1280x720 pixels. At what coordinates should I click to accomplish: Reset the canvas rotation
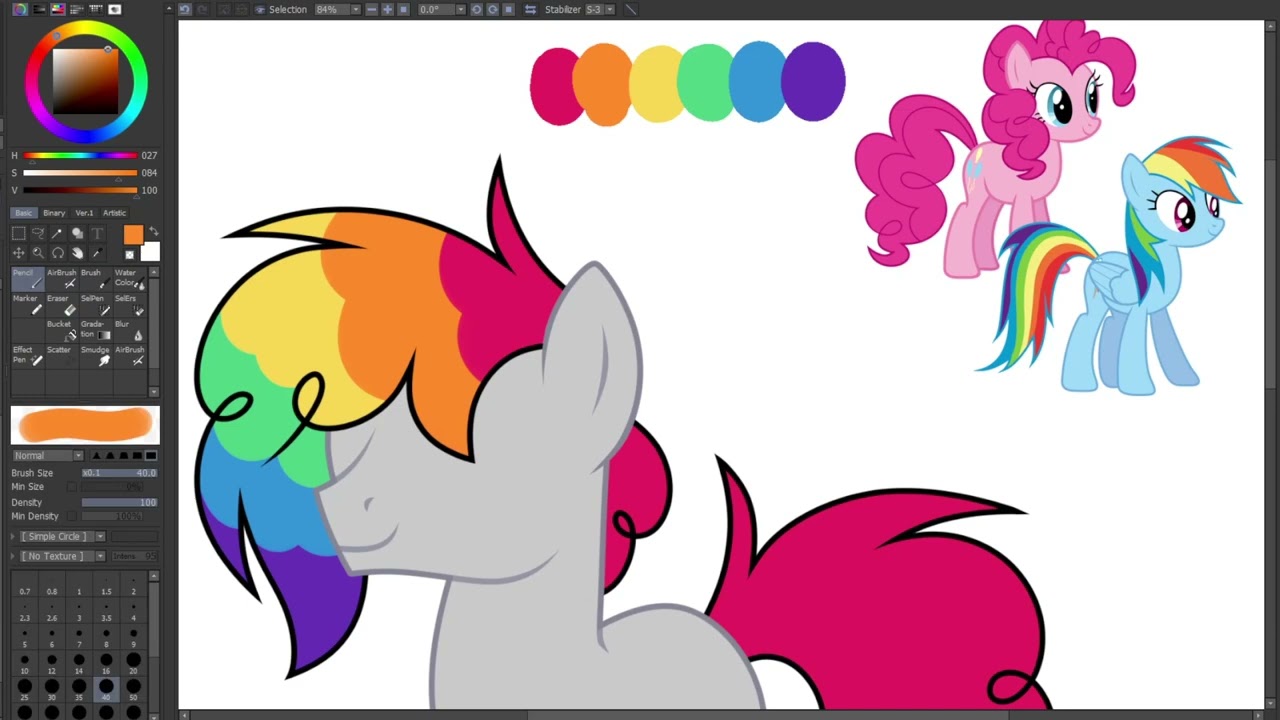[x=509, y=9]
